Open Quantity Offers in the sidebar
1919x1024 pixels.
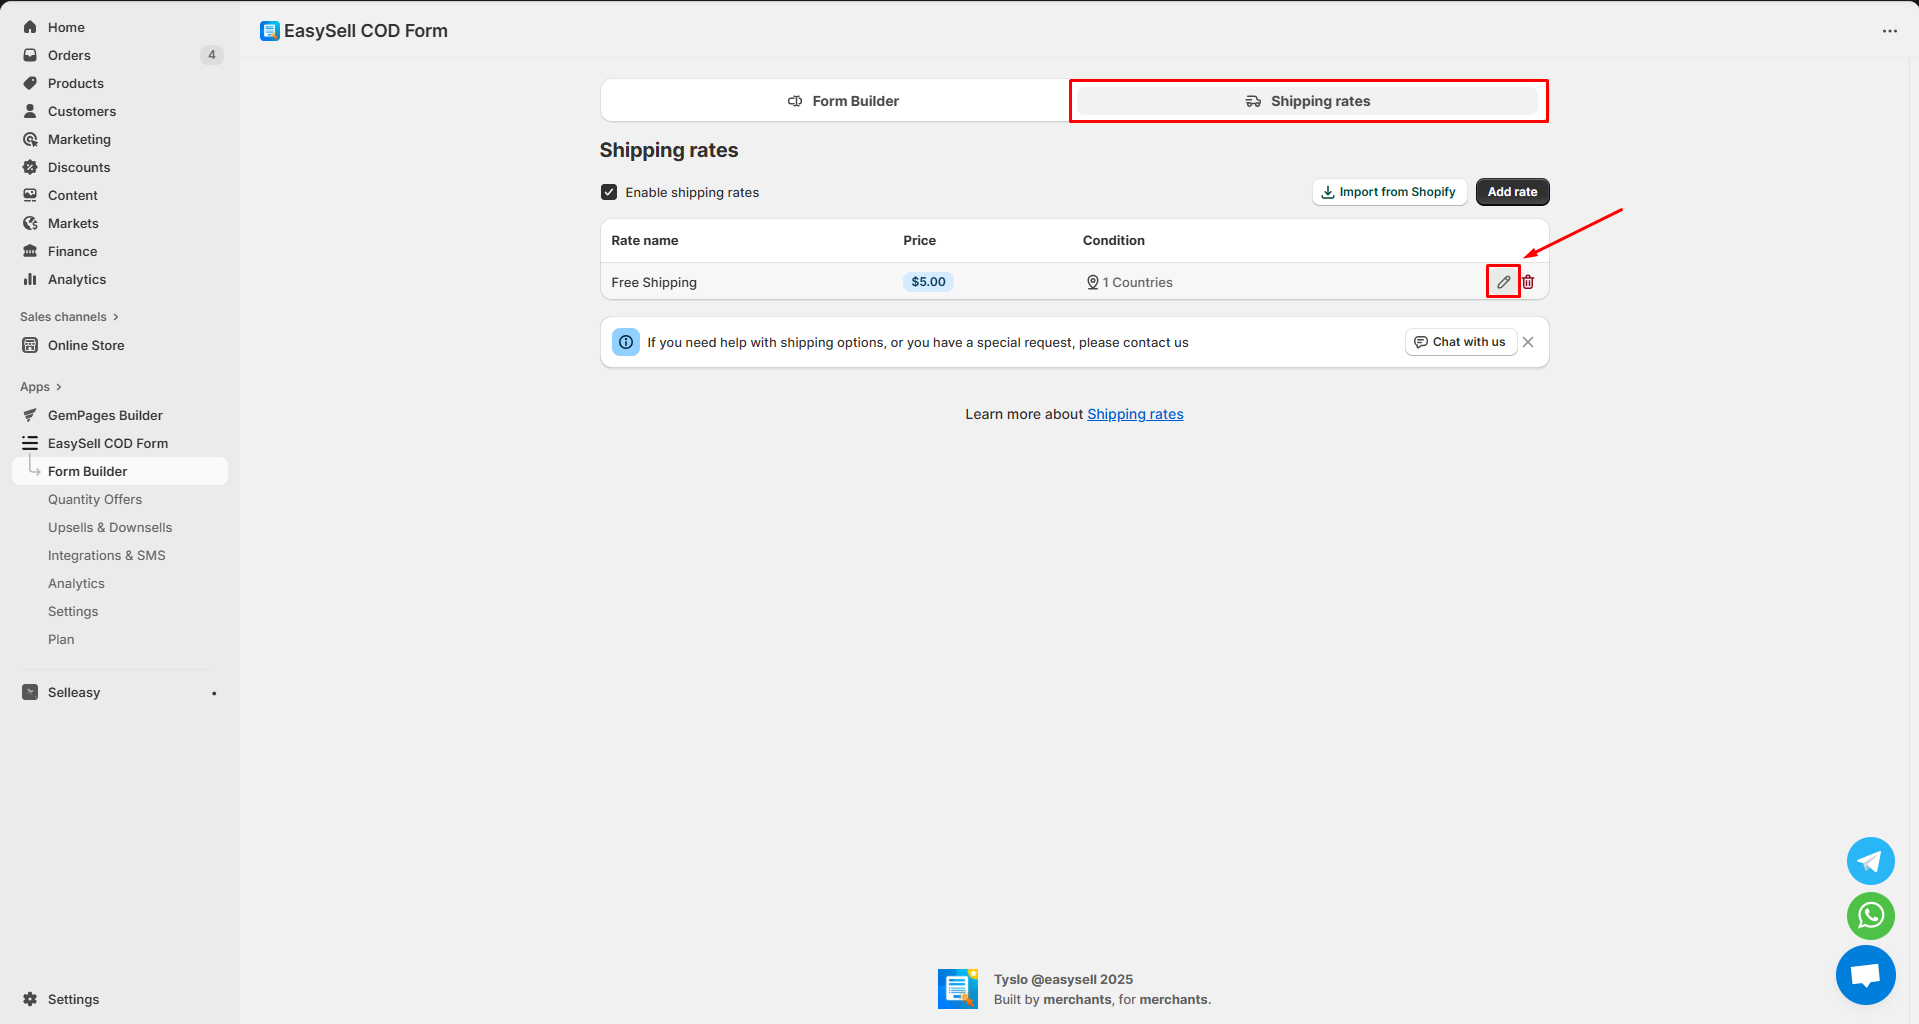[95, 499]
